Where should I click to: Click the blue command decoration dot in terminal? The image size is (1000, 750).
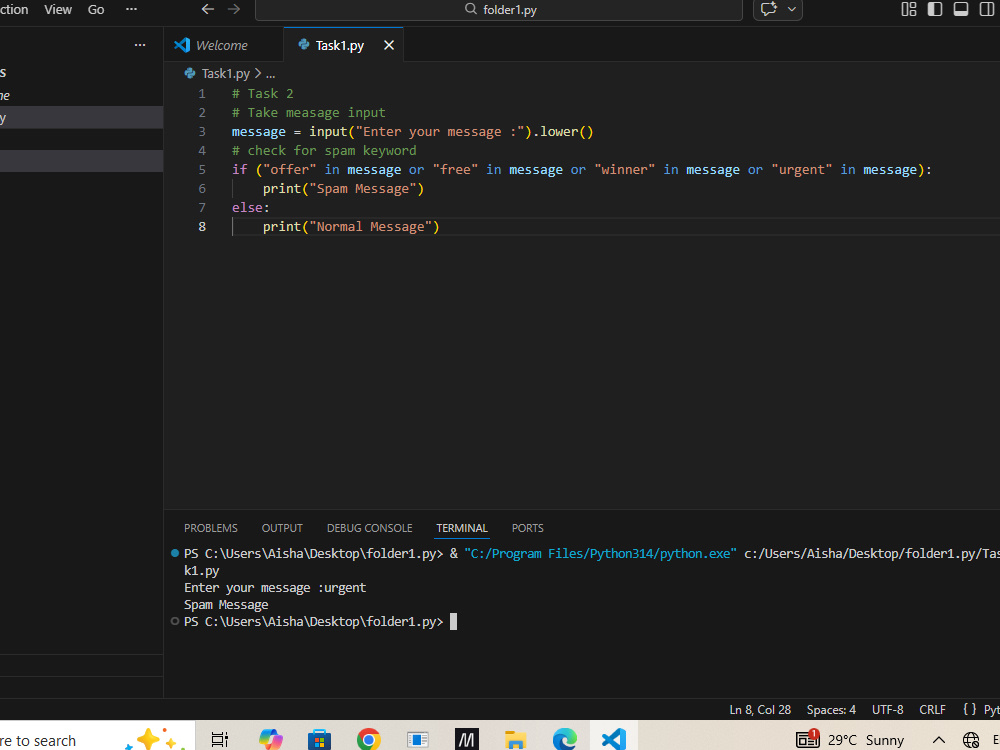[x=174, y=553]
